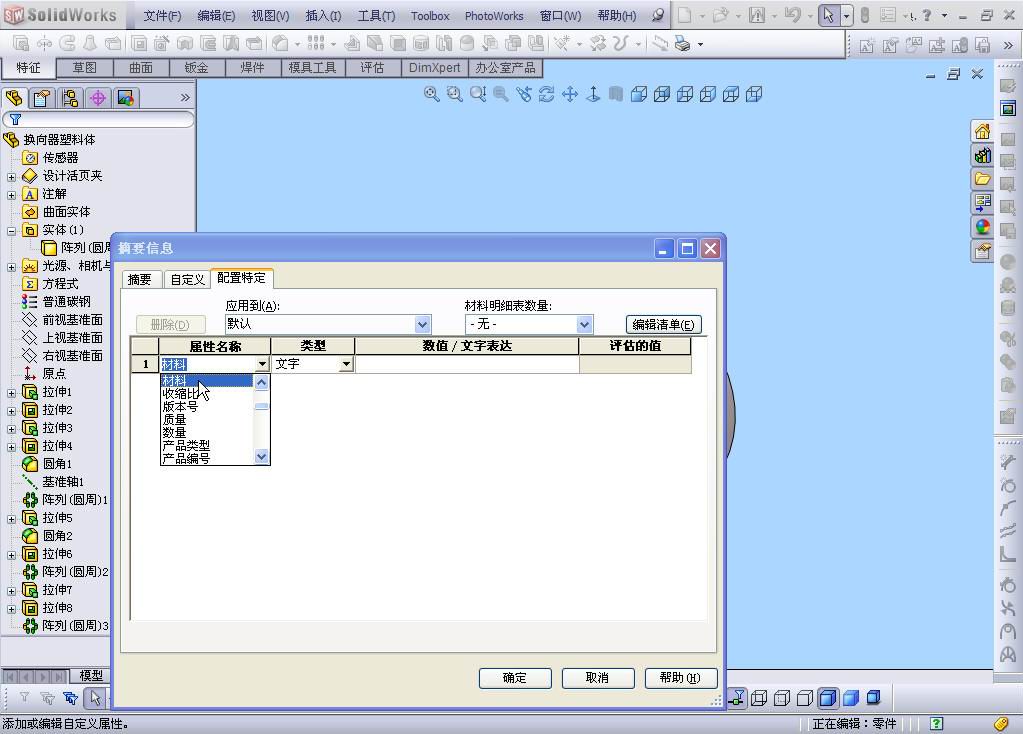Select the Shaded display style icon
Image resolution: width=1023 pixels, height=734 pixels.
click(x=851, y=698)
